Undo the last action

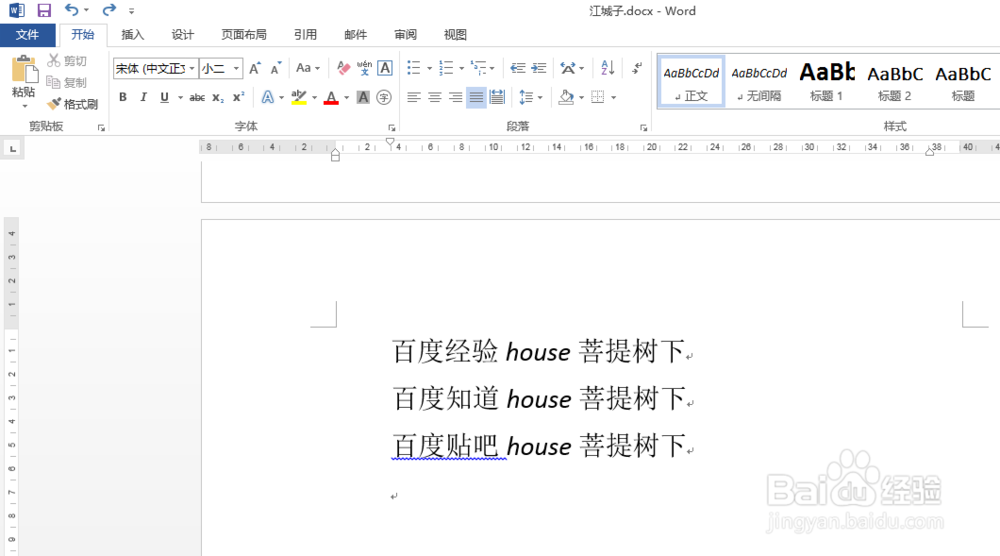71,10
